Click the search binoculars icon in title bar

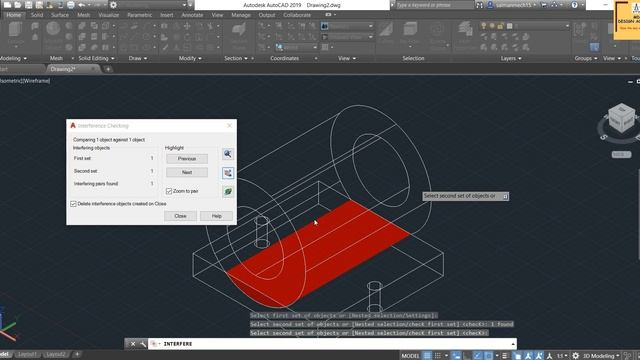pos(480,5)
